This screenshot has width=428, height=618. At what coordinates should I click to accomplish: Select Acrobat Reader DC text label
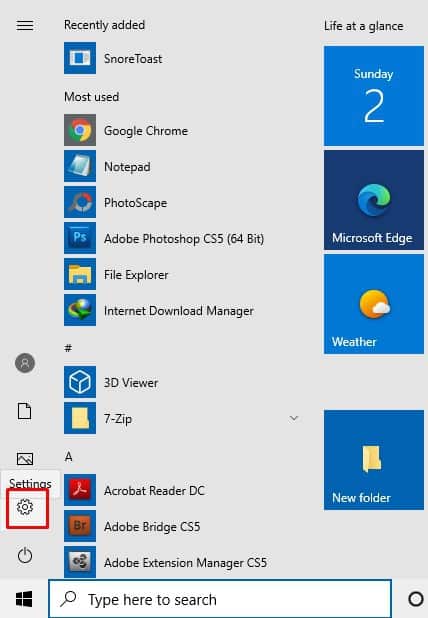click(154, 491)
